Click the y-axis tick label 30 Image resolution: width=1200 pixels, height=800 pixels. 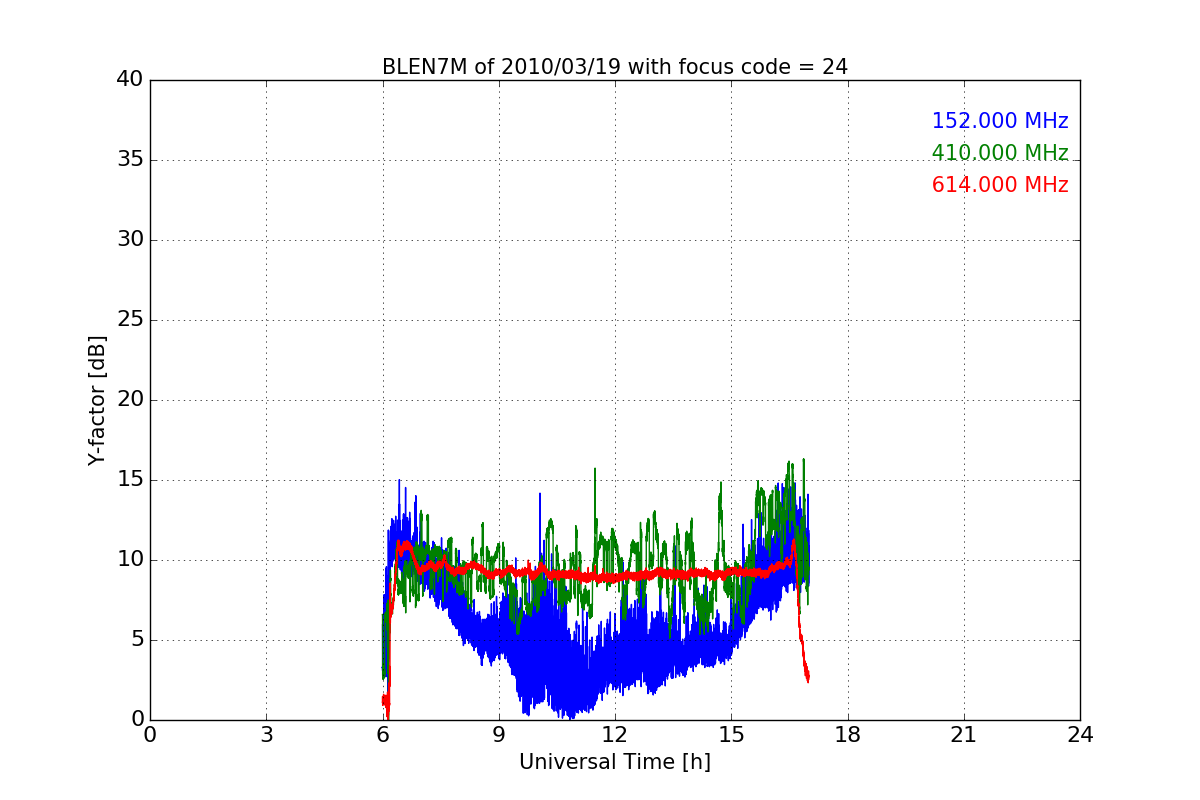point(130,240)
